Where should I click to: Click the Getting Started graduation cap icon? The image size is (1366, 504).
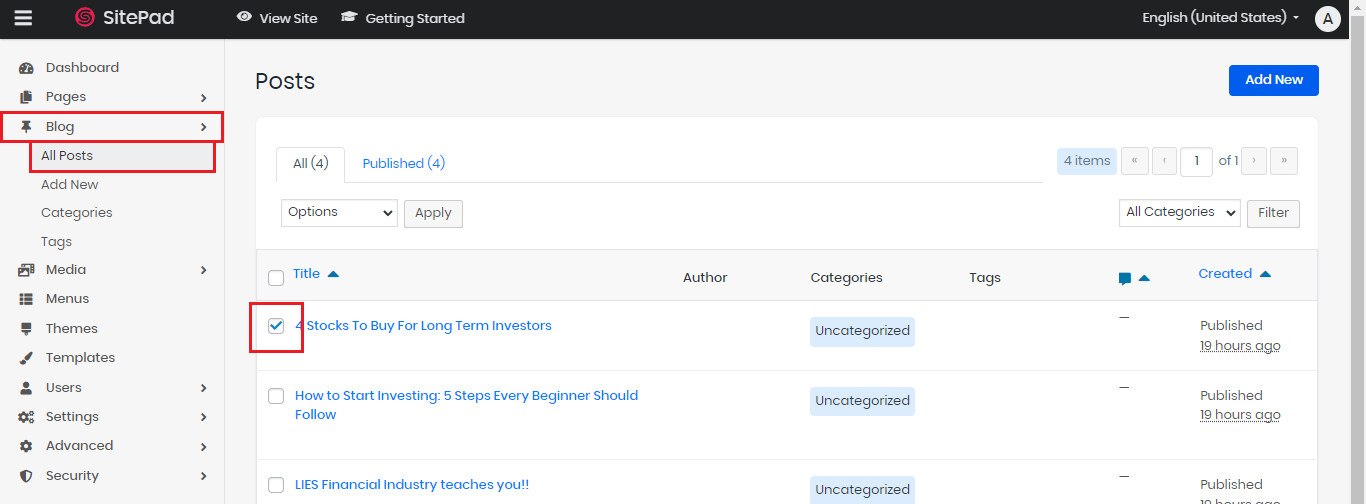click(x=349, y=18)
